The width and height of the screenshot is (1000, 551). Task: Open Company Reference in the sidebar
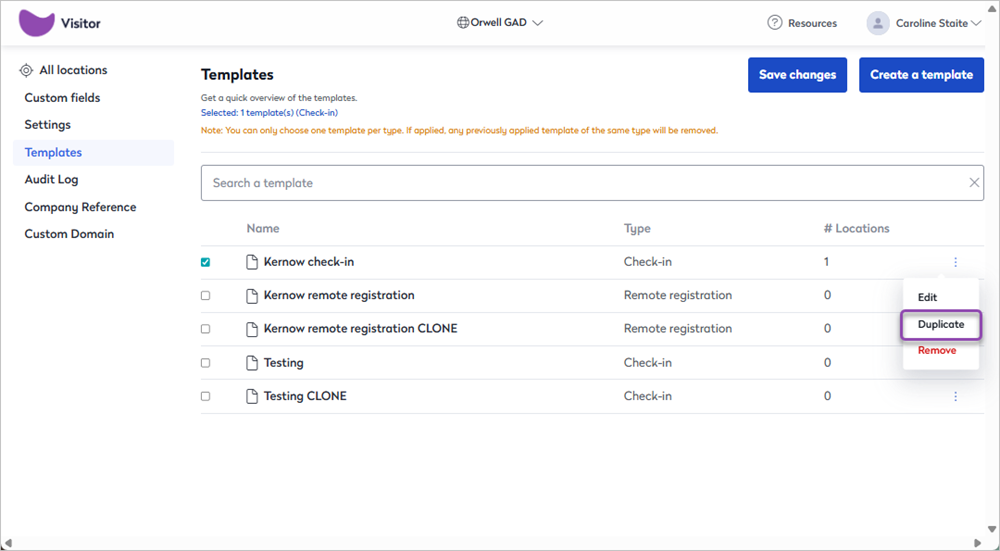point(80,207)
